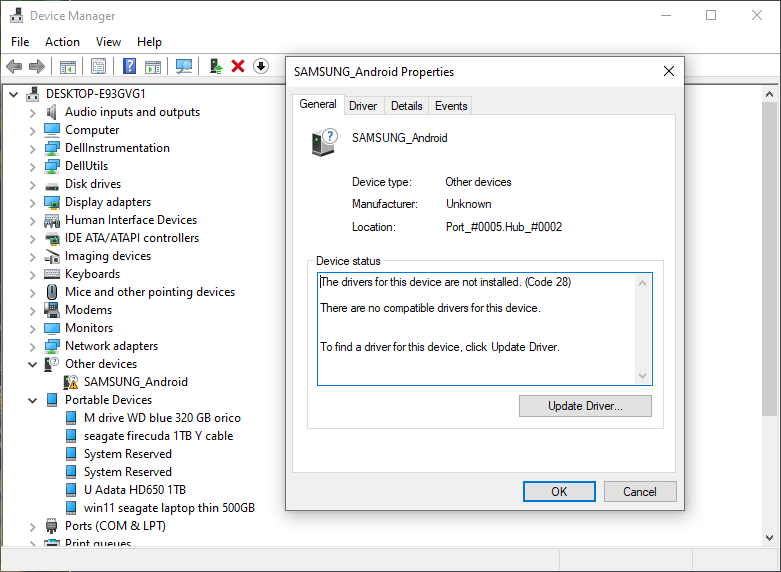Expand the DellInstrumentation category

click(32, 149)
